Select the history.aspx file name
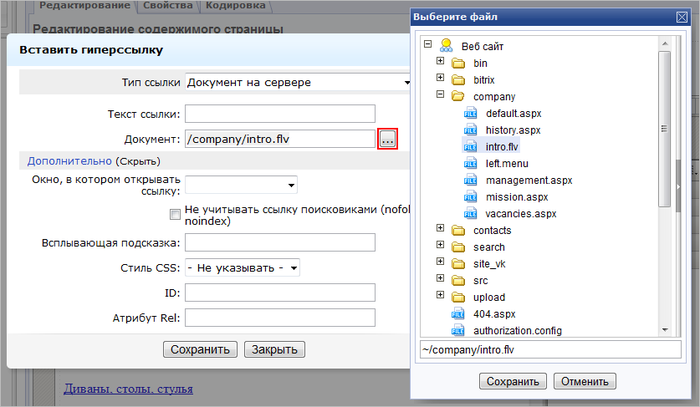Screen dimensions: 700x407 [513, 130]
